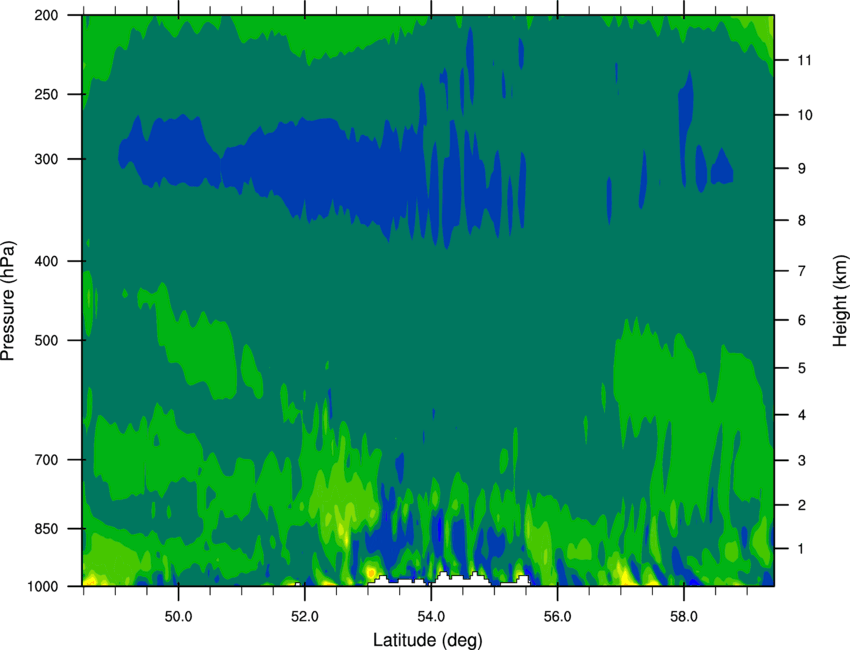Click the "Height (km)" axis title
The height and width of the screenshot is (650, 850).
(x=839, y=301)
